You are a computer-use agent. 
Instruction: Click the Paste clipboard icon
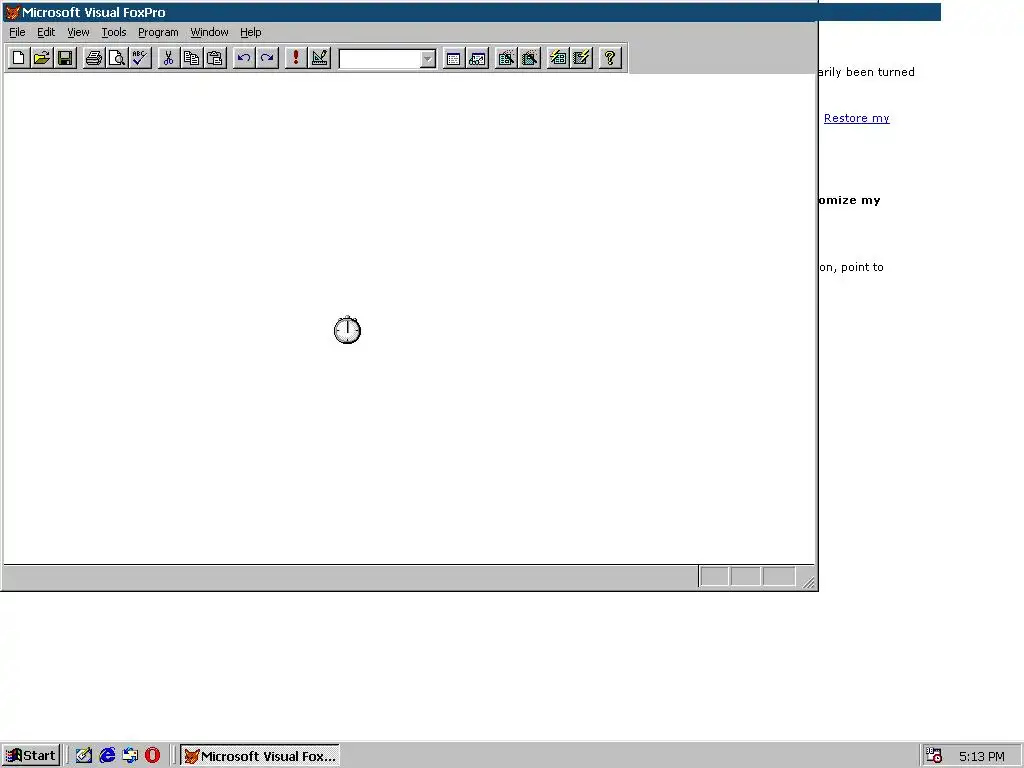coord(215,58)
